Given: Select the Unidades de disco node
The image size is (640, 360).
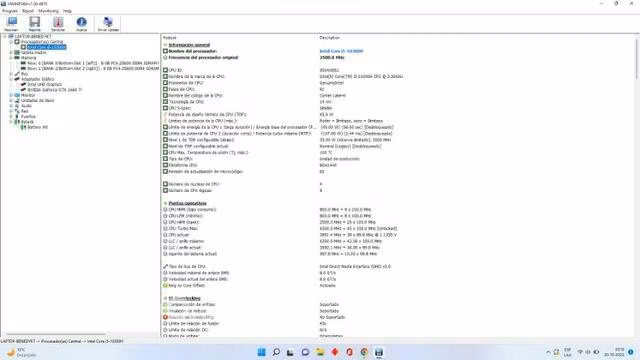Looking at the screenshot, I should [x=38, y=100].
